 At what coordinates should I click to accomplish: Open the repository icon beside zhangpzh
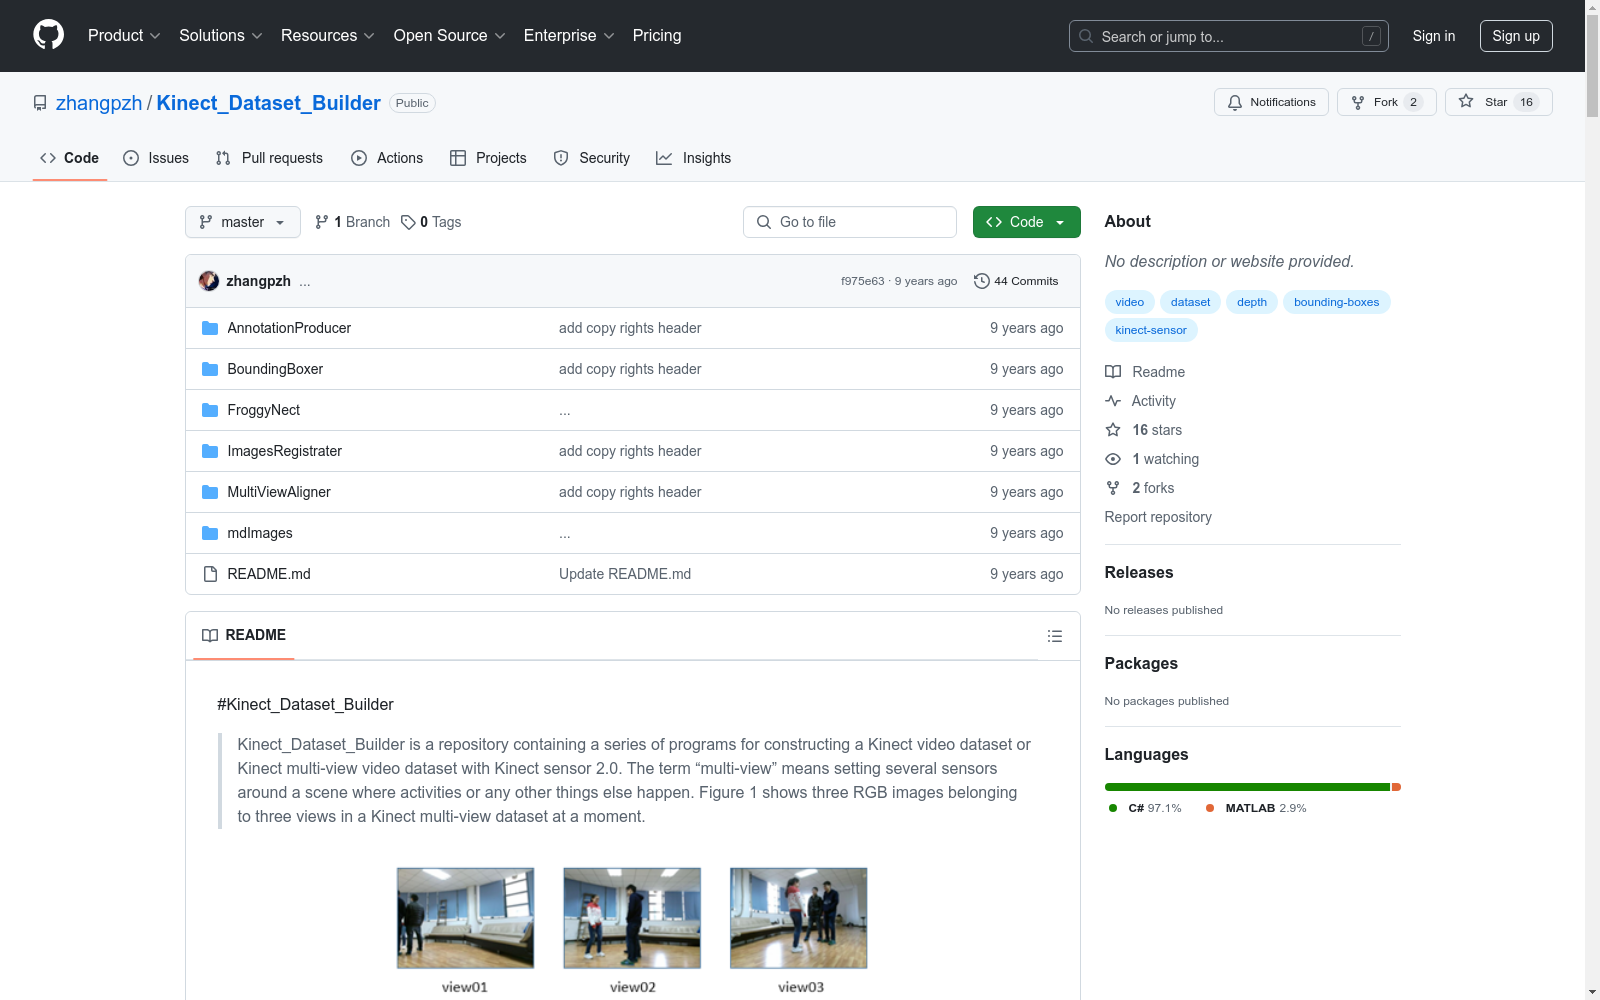[40, 103]
